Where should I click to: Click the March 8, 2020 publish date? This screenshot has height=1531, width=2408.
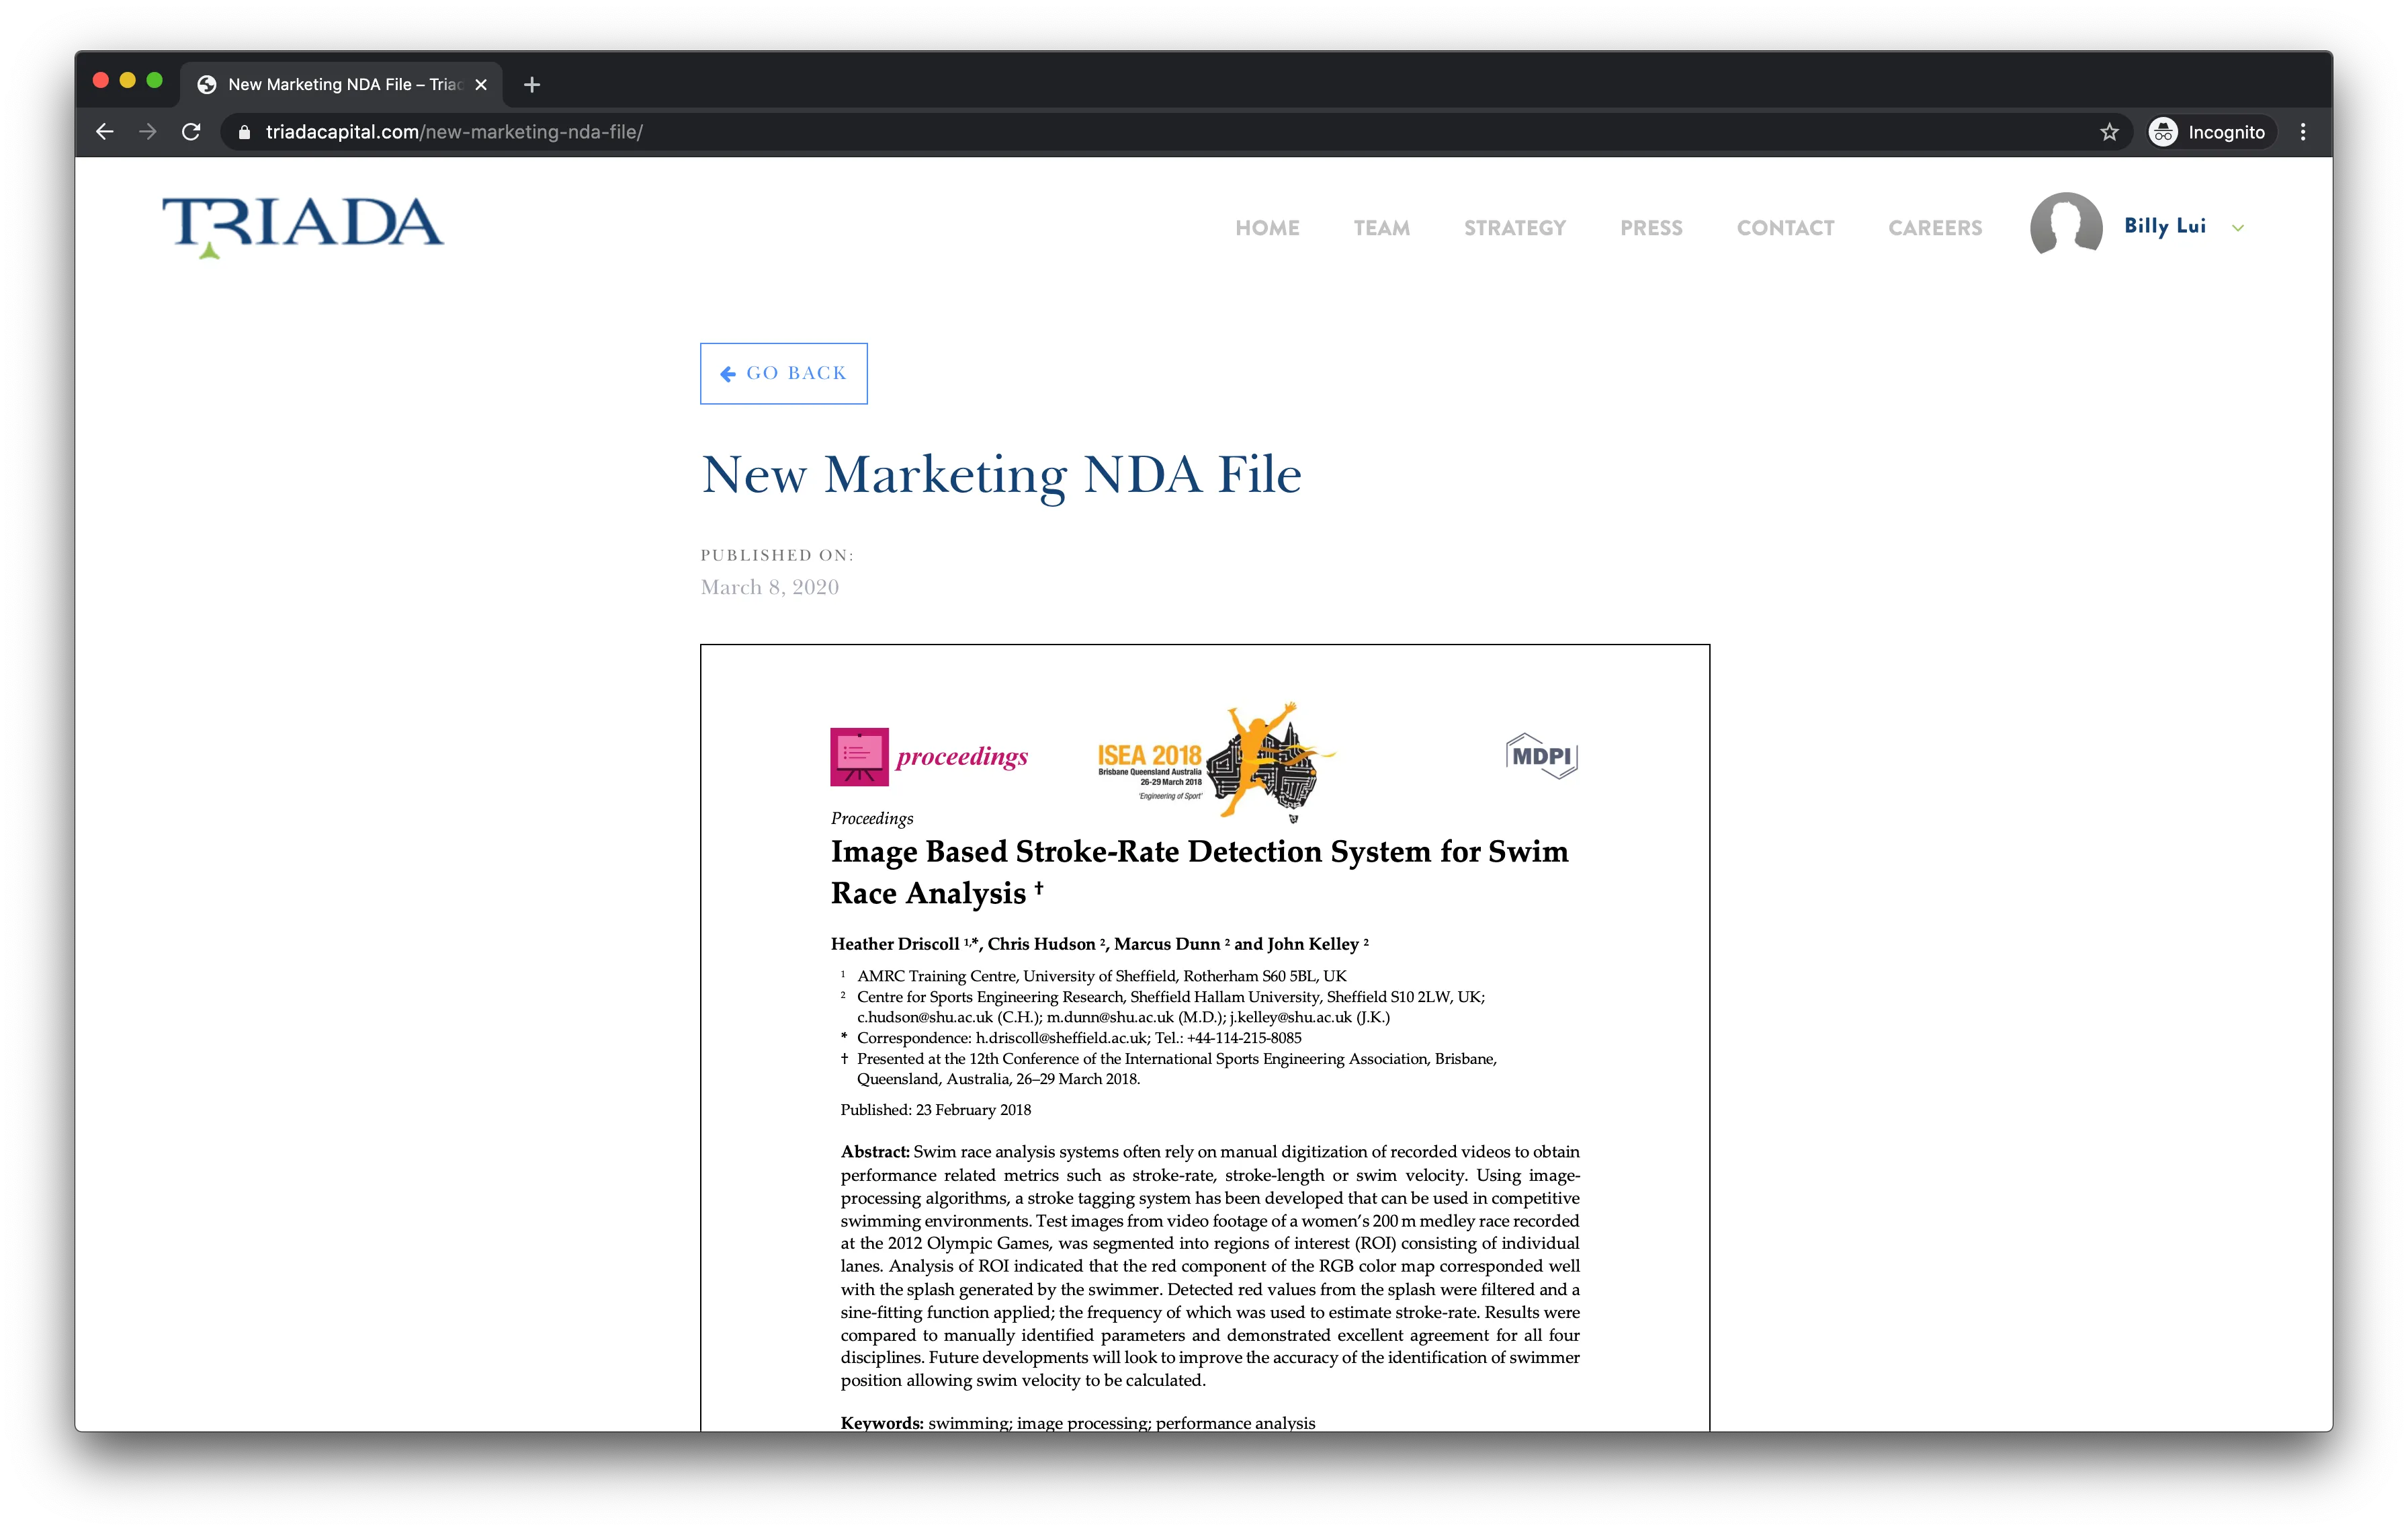(770, 588)
